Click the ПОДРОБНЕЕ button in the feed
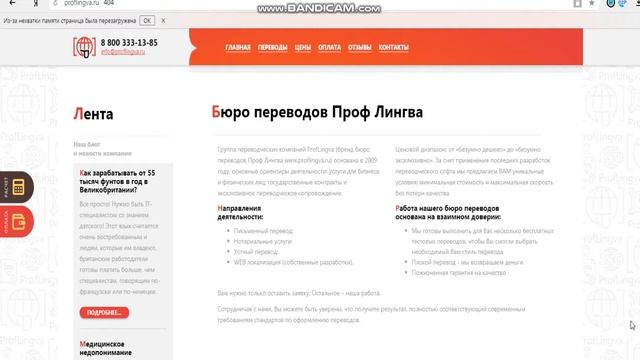This screenshot has width=640, height=360. point(104,312)
